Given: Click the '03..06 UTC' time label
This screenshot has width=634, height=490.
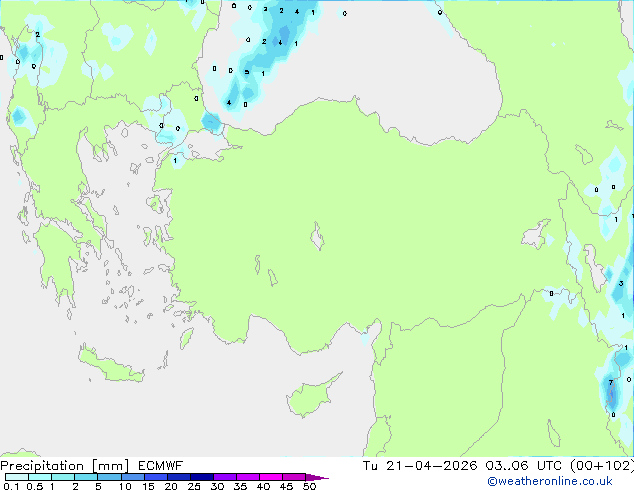Looking at the screenshot, I should [523, 466].
